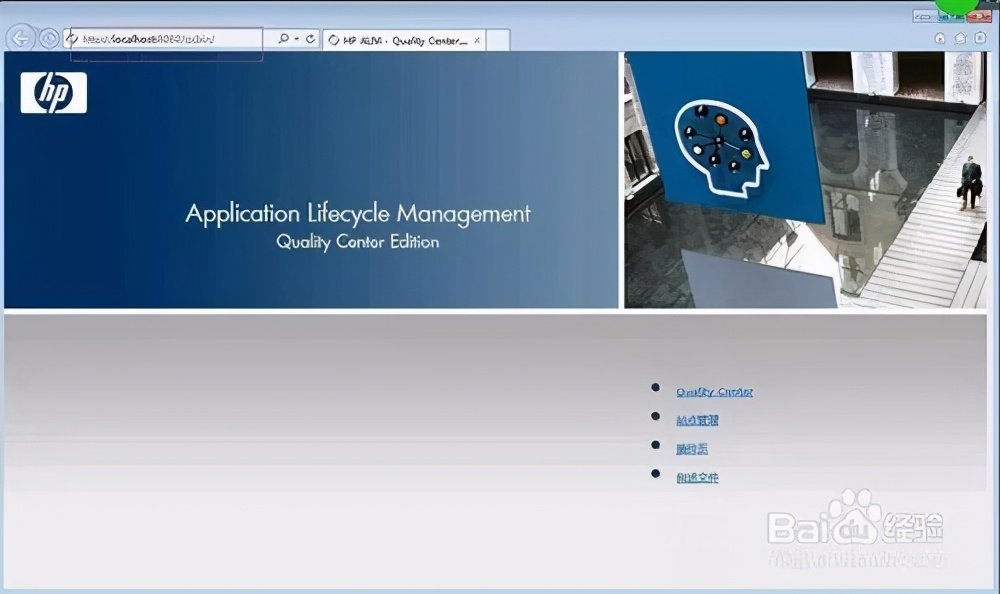Click the HP logo on the banner
The image size is (1000, 594).
(x=54, y=93)
